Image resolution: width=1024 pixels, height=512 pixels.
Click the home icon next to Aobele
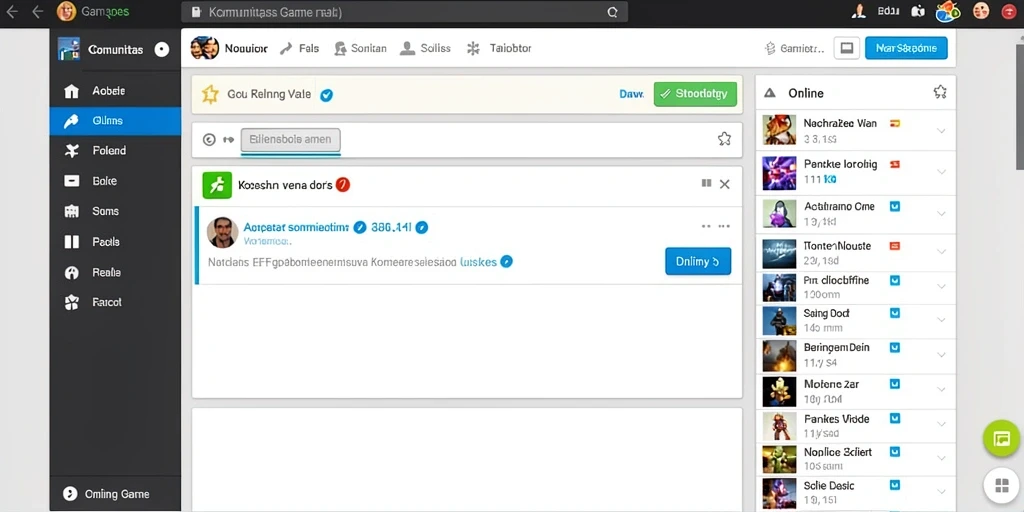click(71, 91)
